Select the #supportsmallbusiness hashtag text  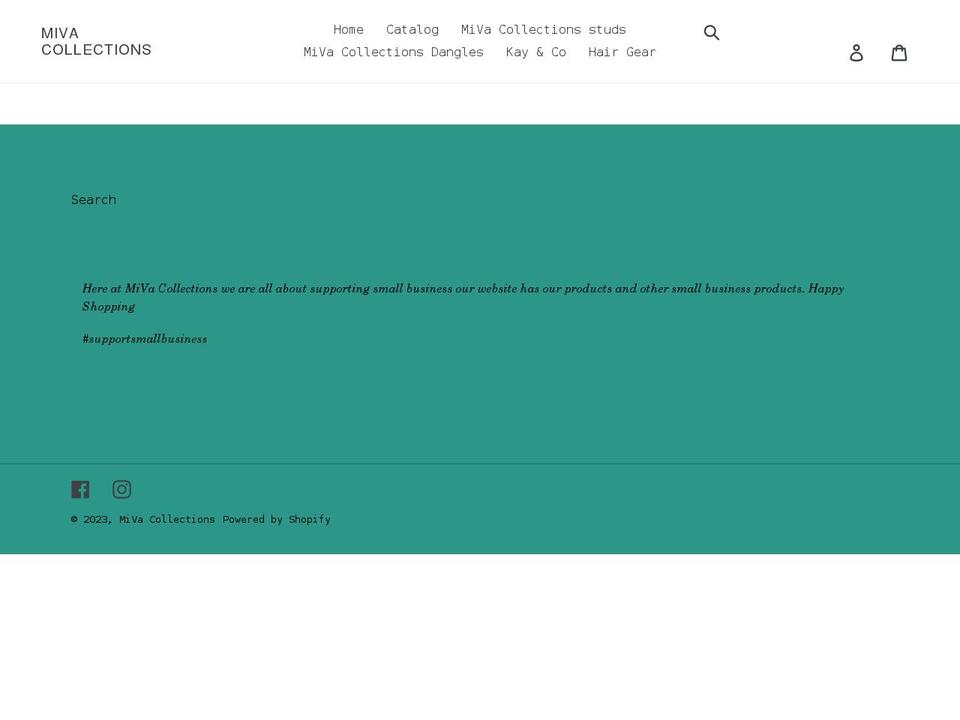click(x=144, y=338)
